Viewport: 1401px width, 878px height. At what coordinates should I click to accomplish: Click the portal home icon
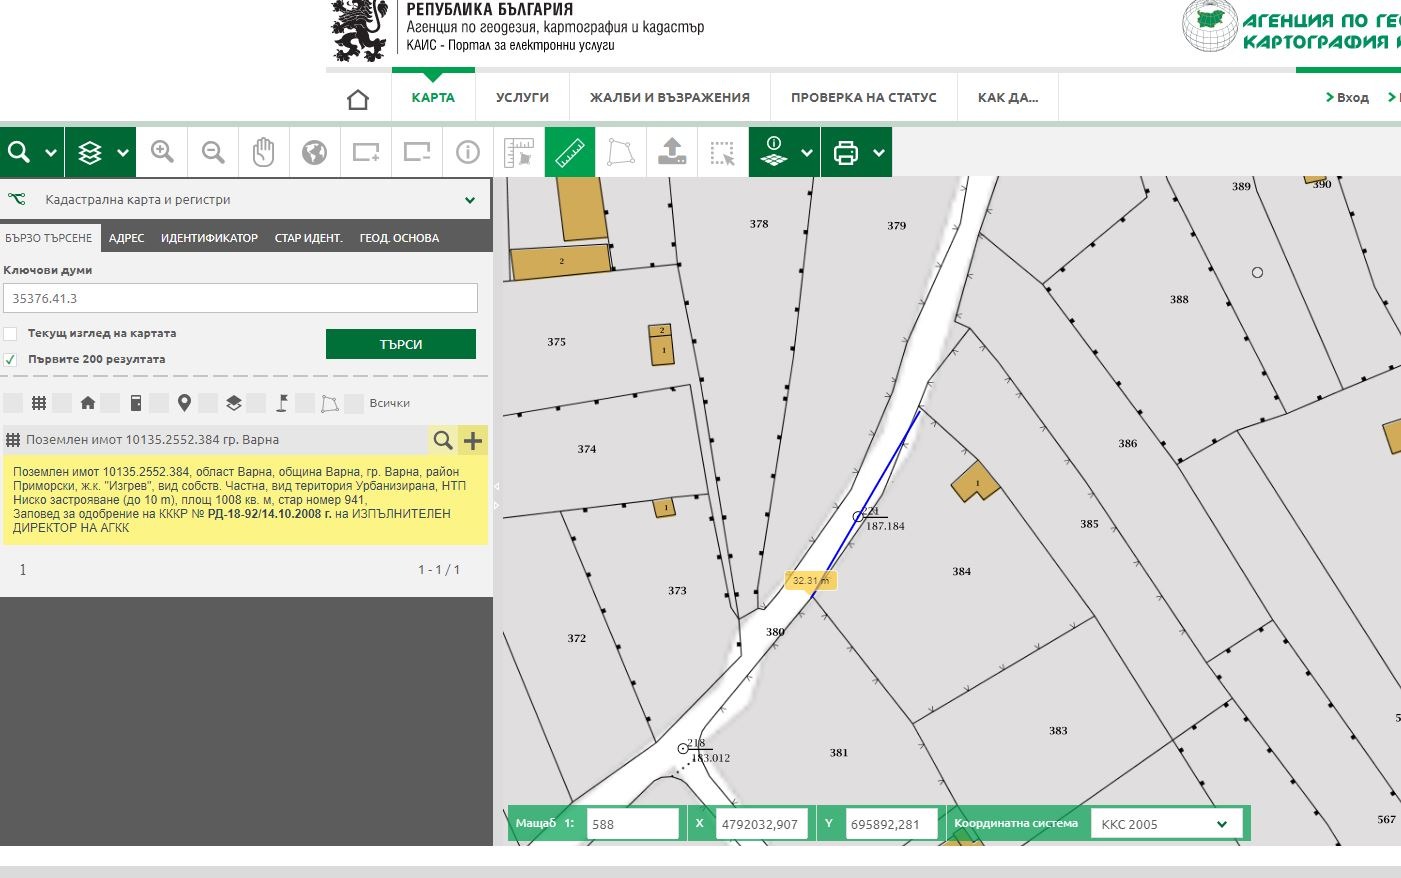click(x=358, y=98)
